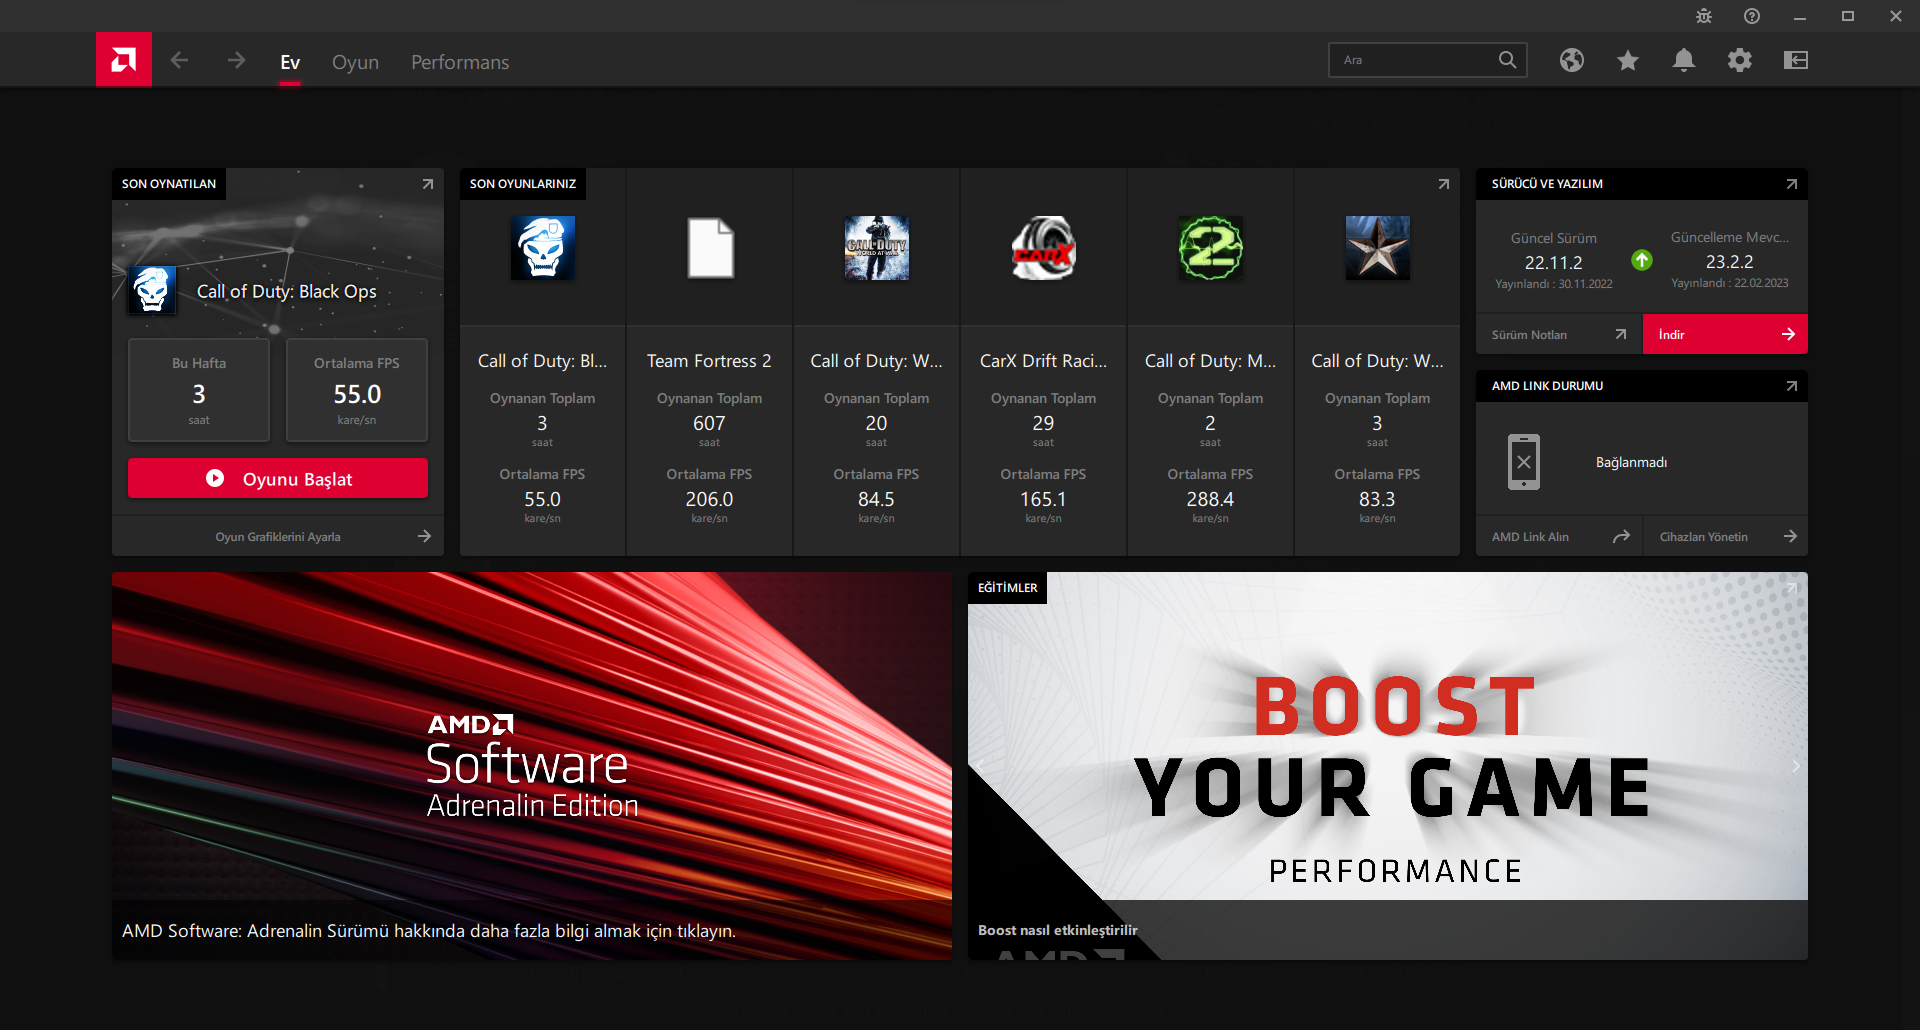Toggle the sidebar panel icon
This screenshot has height=1030, width=1920.
[1796, 60]
